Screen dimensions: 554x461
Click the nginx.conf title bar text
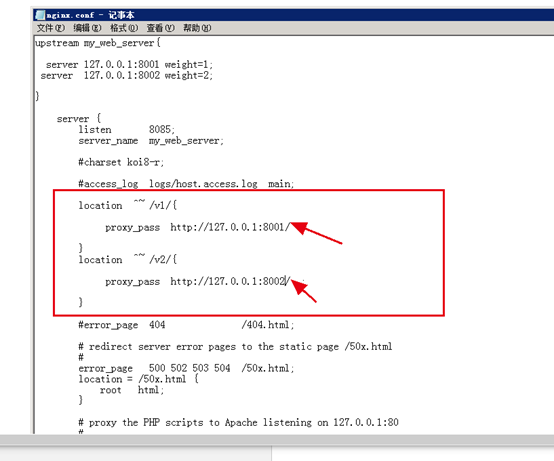click(x=90, y=15)
